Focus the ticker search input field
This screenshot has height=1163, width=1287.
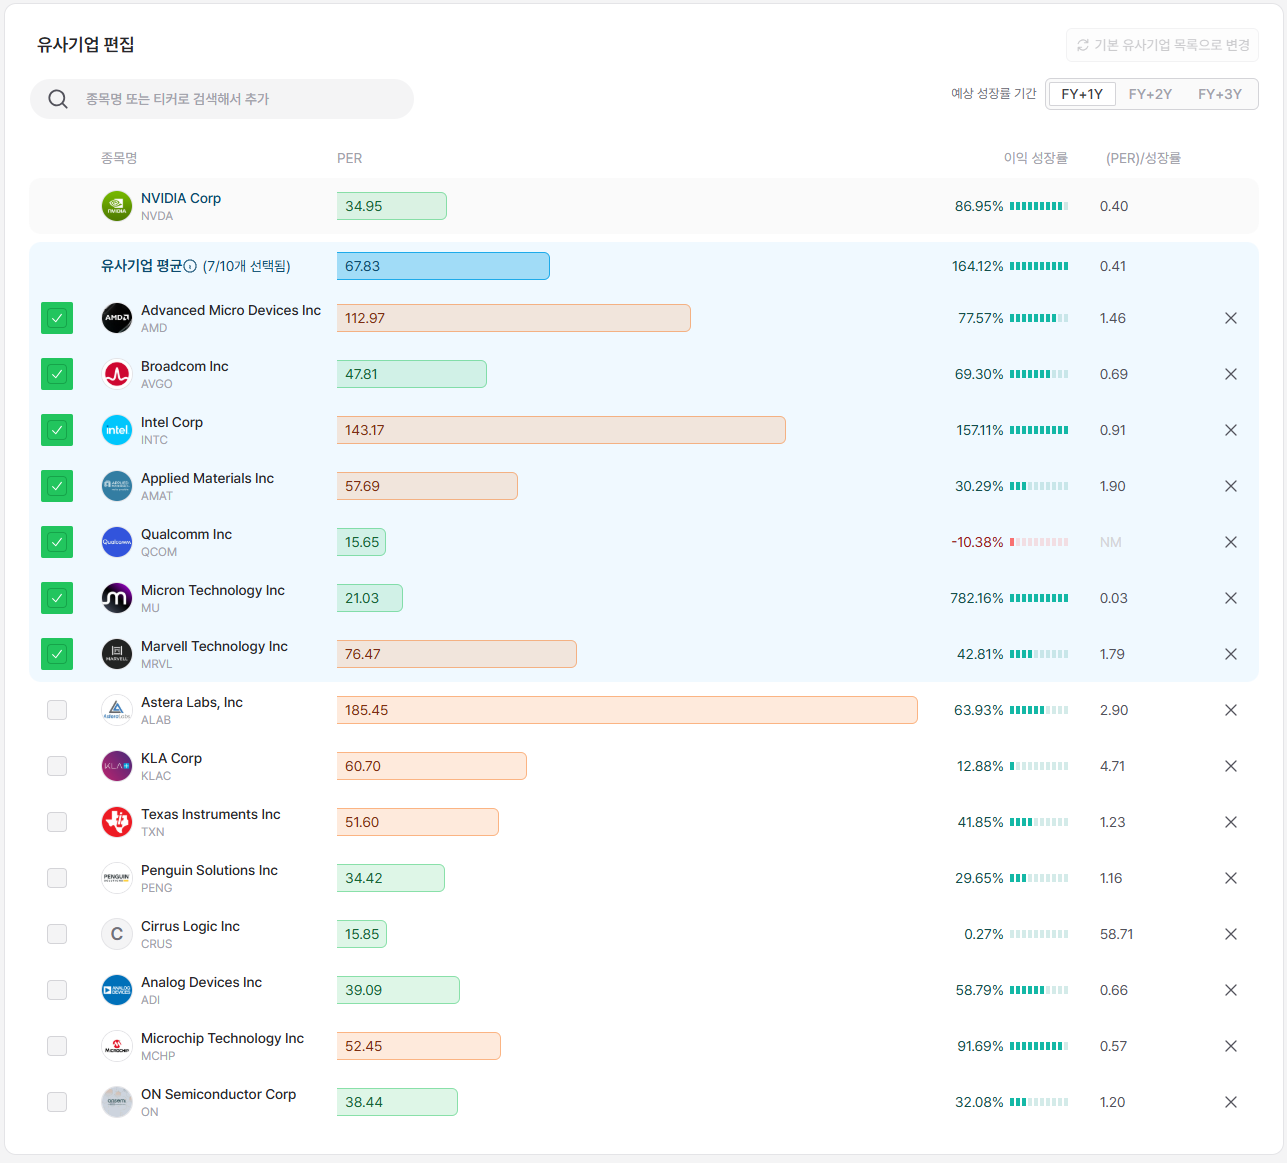pyautogui.click(x=222, y=99)
